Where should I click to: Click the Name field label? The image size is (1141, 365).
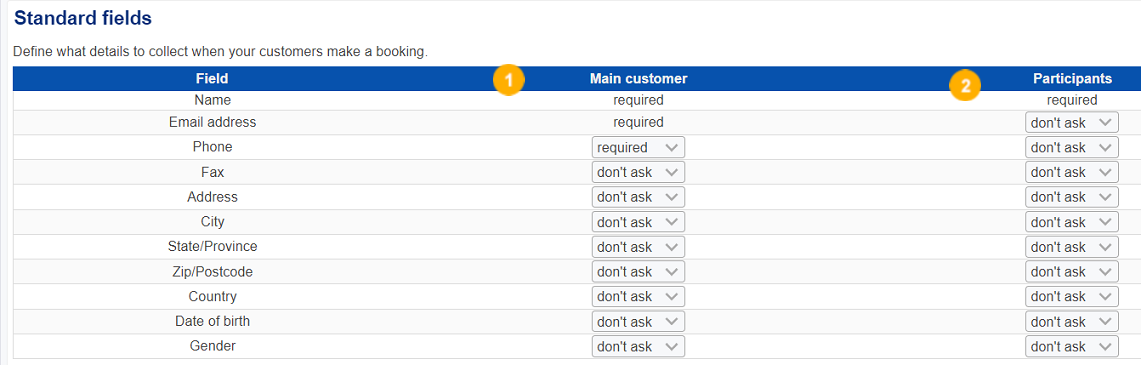pyautogui.click(x=212, y=100)
